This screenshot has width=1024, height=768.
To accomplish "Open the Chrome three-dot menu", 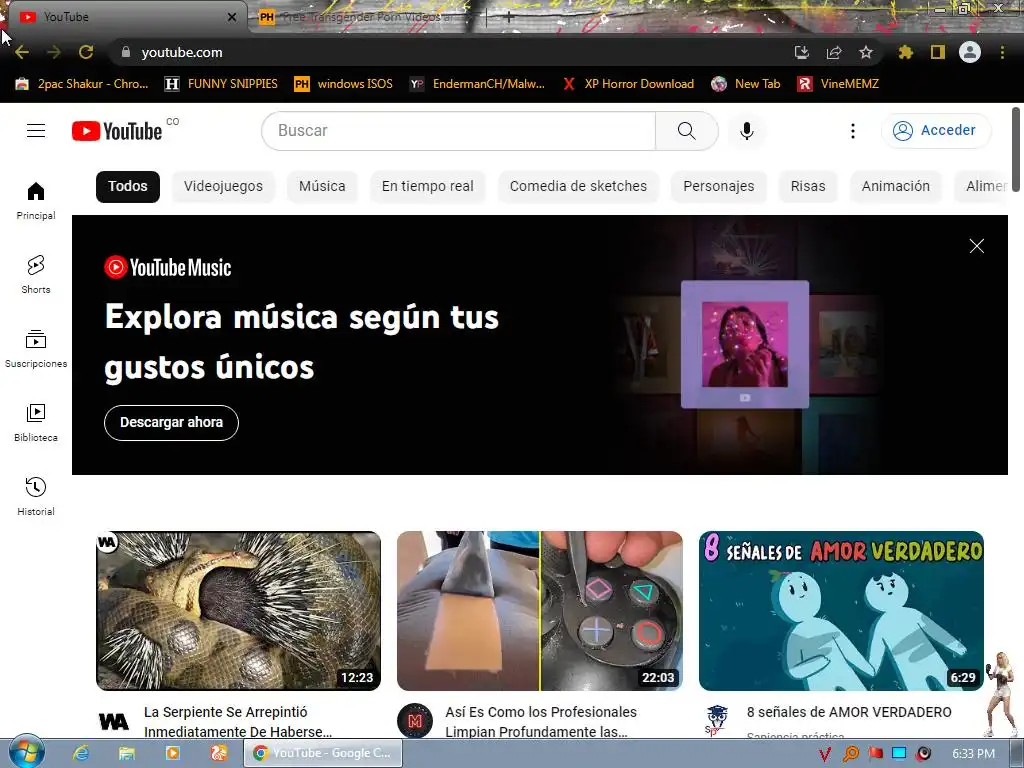I will click(x=1002, y=52).
